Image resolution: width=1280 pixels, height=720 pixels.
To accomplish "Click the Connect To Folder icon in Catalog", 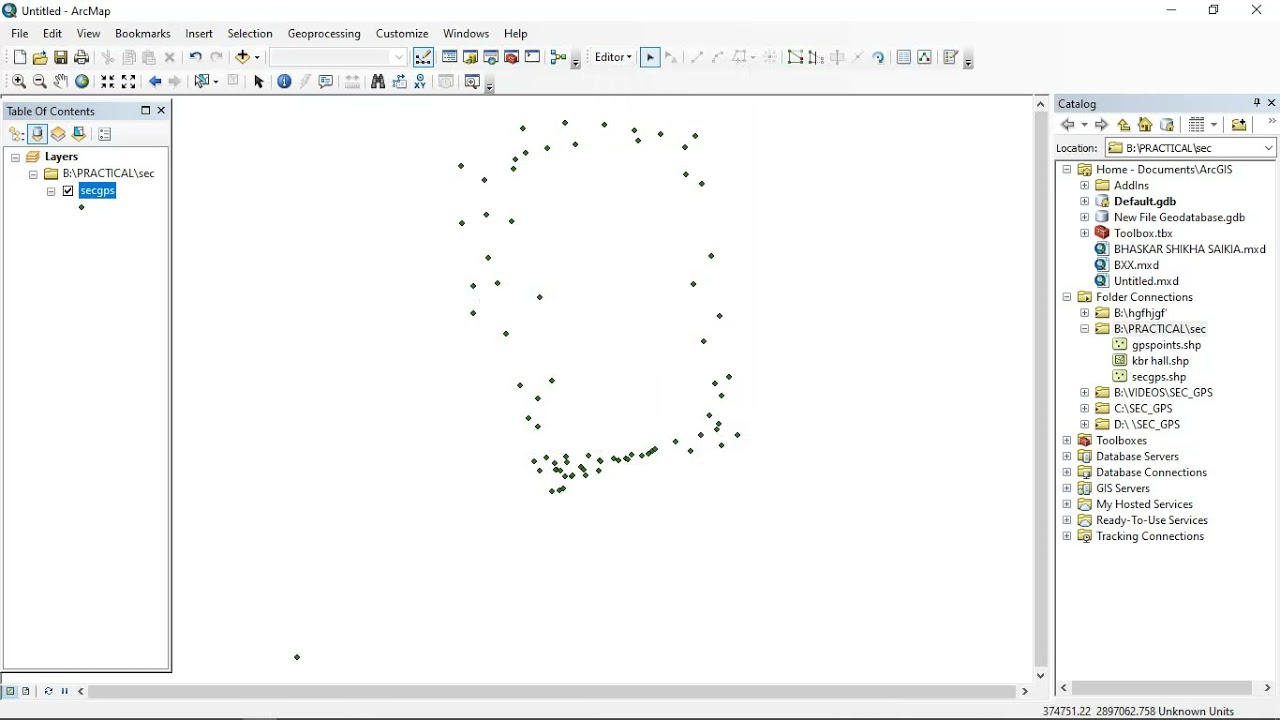I will tap(1239, 125).
